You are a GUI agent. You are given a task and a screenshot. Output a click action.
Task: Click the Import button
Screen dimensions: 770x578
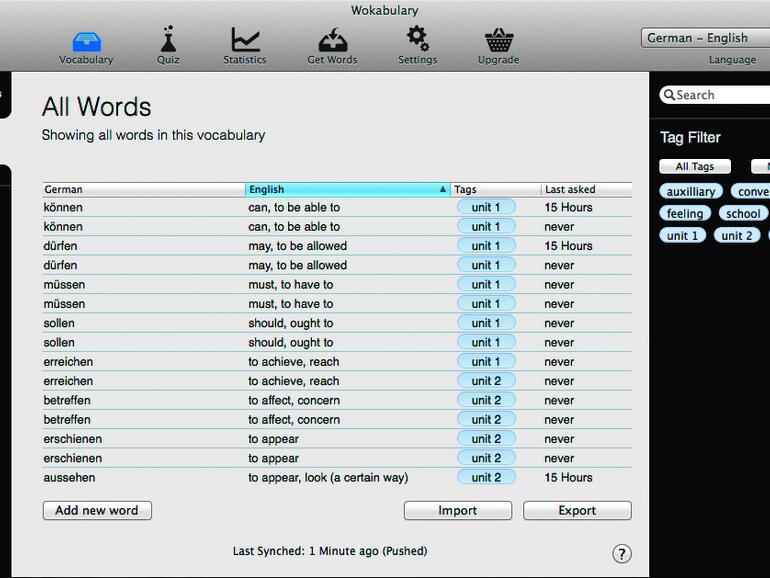[x=458, y=510]
